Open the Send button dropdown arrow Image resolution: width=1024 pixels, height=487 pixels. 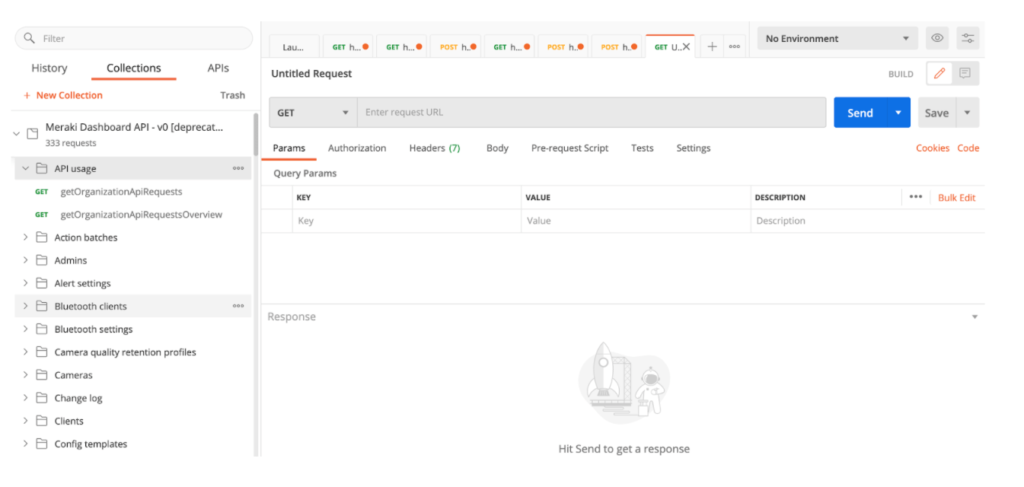coord(898,112)
